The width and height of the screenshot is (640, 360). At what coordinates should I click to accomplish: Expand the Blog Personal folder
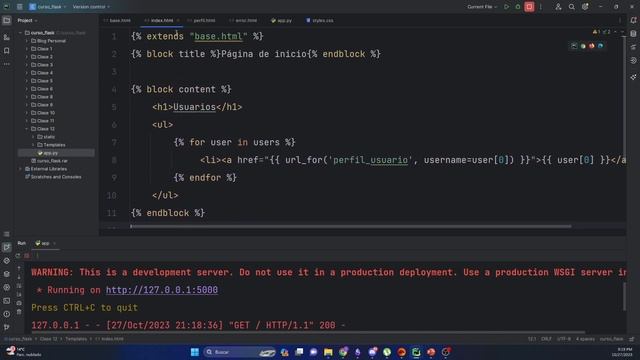pos(27,41)
